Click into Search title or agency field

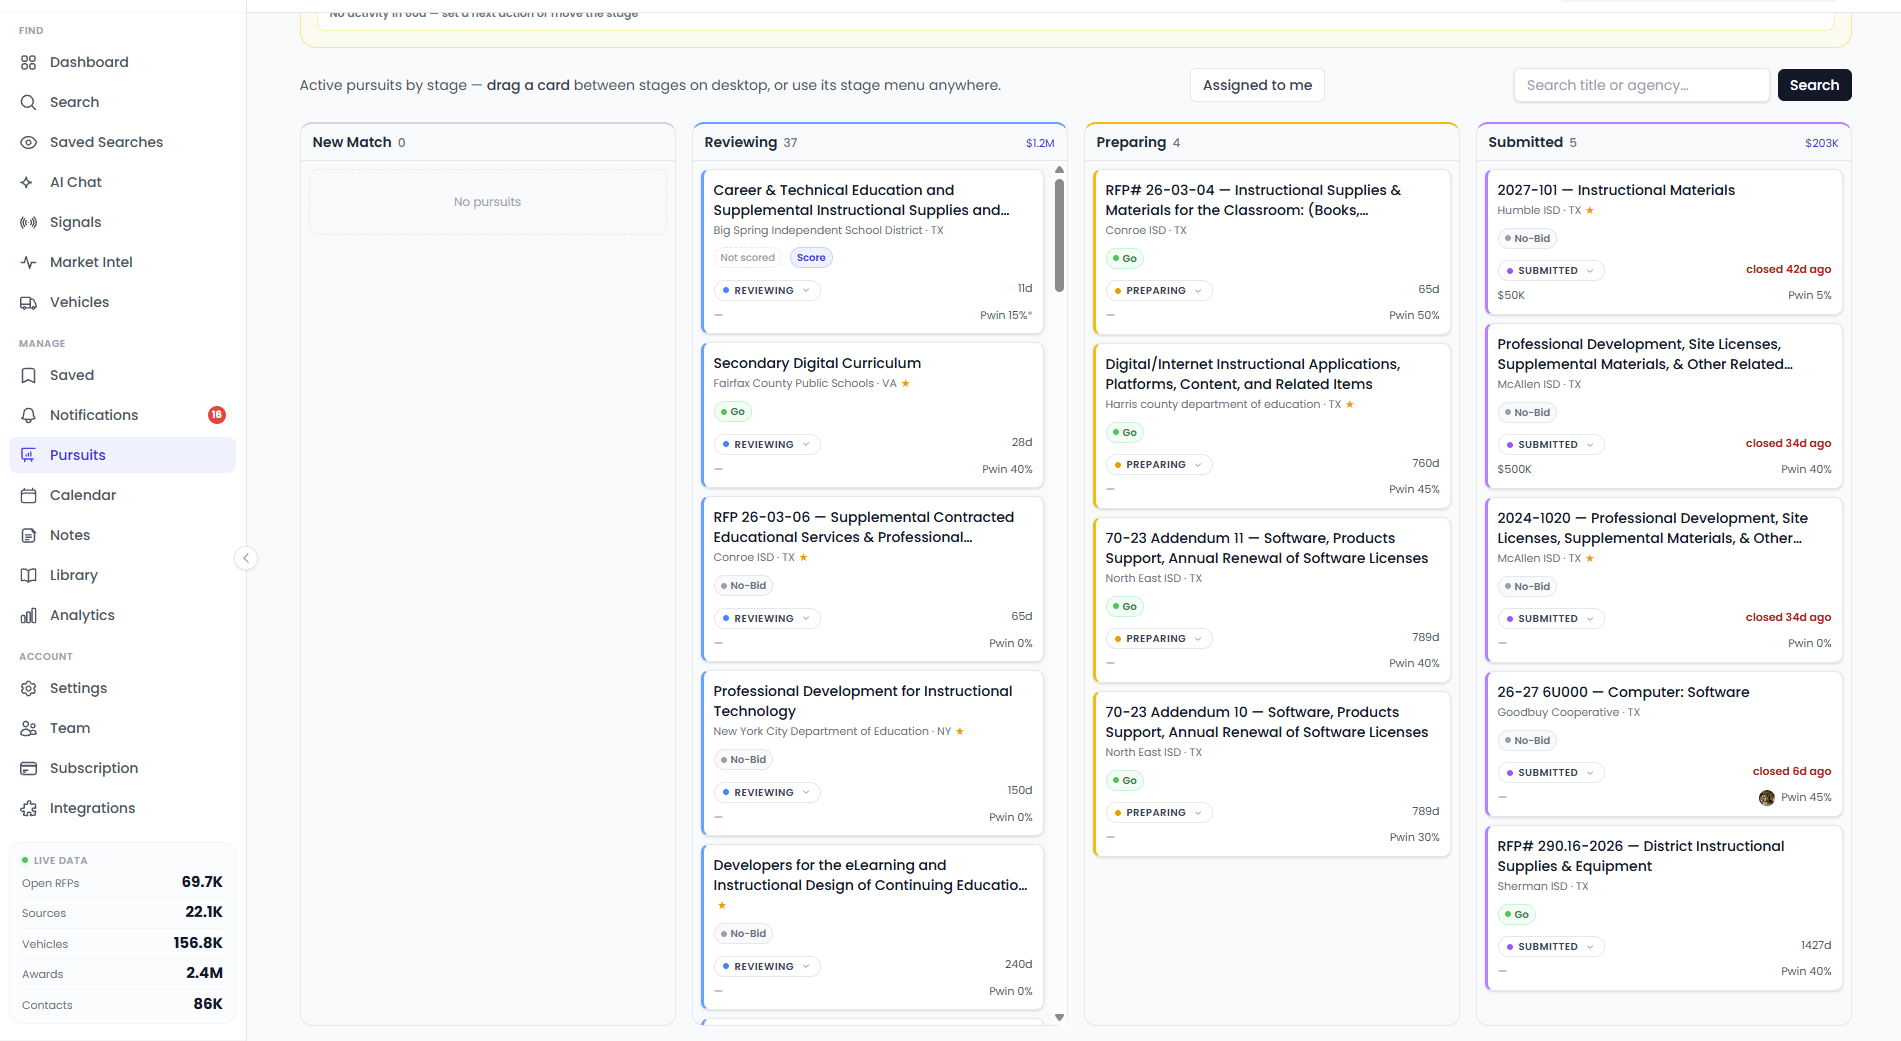click(1641, 85)
